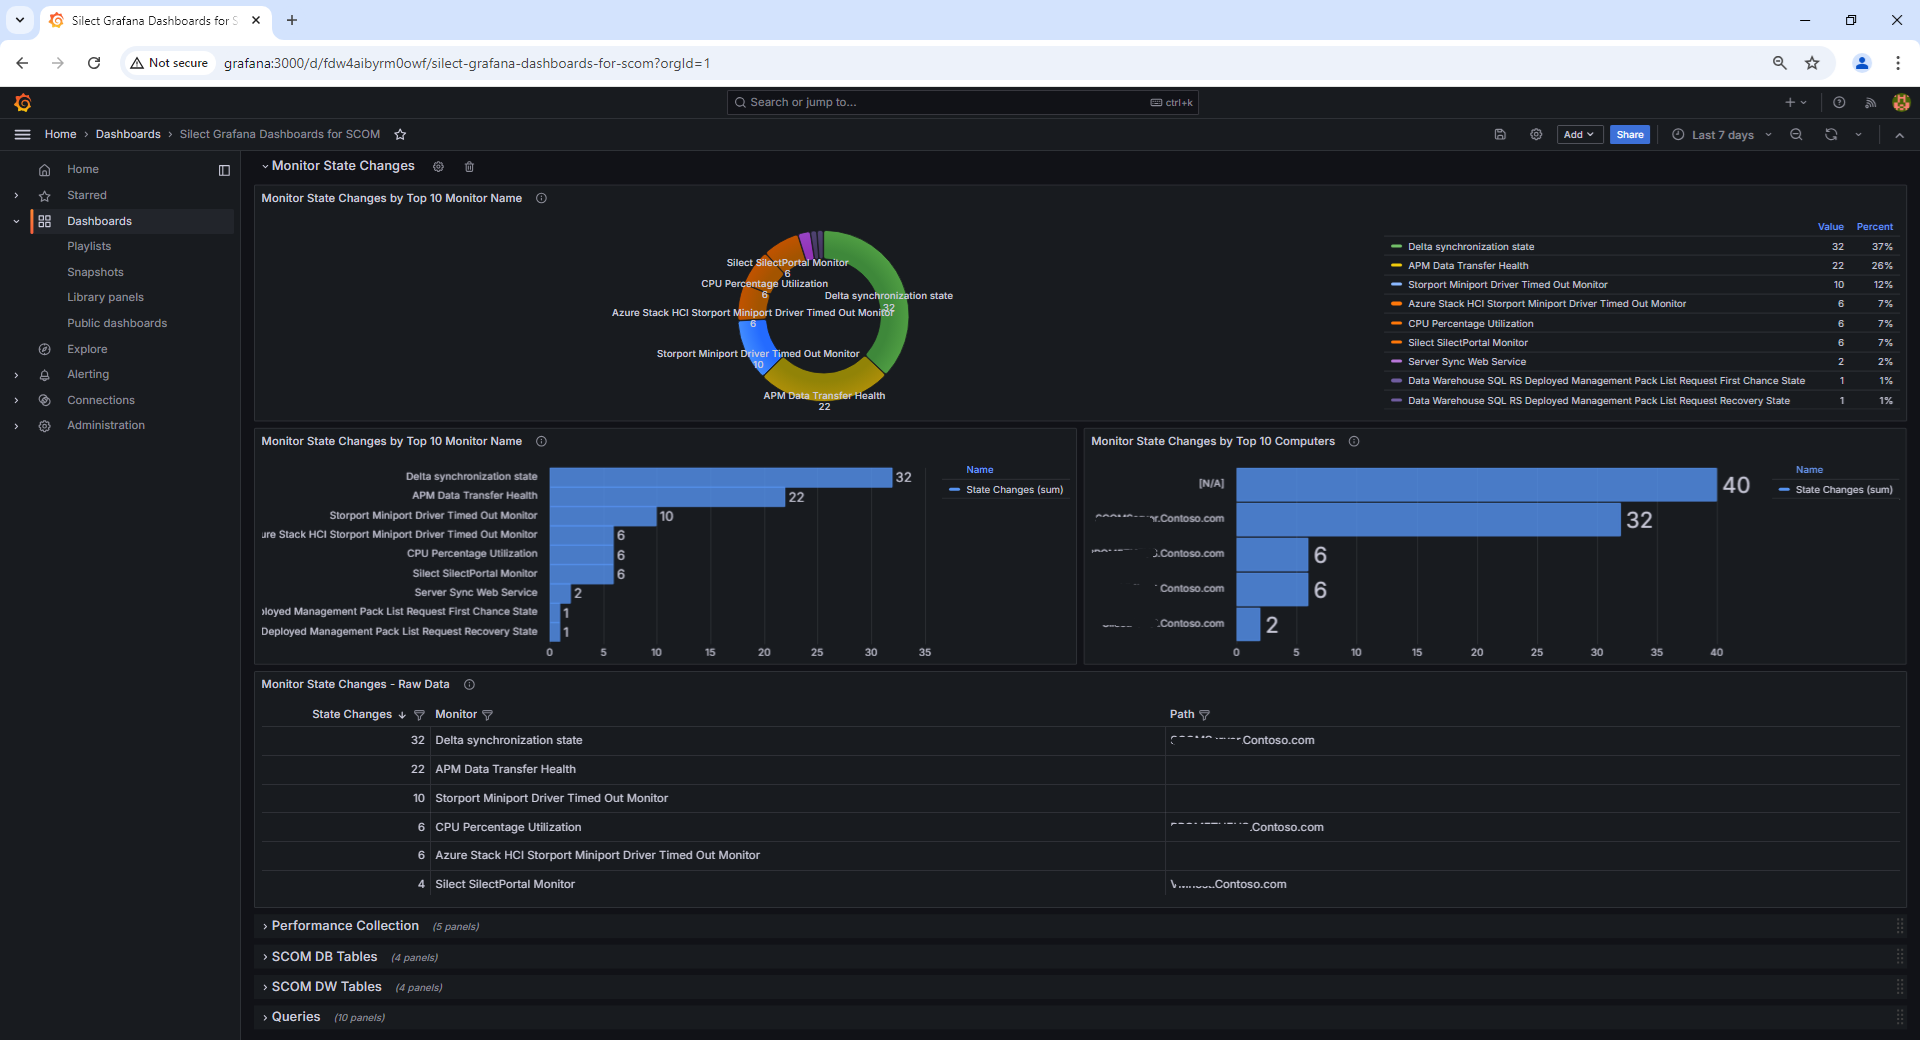
Task: Sort the donut legend by the Value header
Action: tap(1830, 227)
